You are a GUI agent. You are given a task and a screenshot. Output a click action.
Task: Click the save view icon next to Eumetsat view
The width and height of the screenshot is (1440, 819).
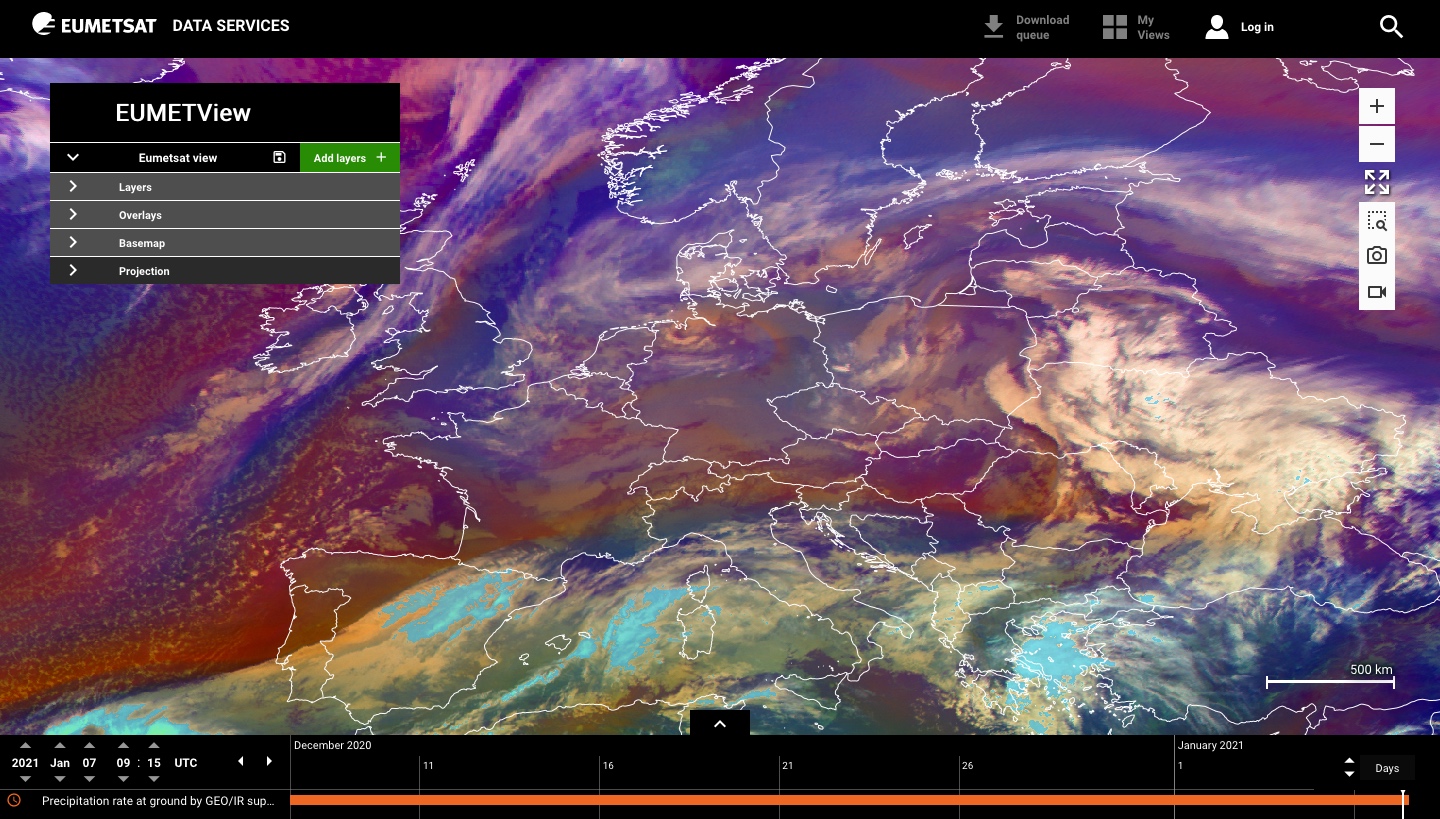click(x=279, y=157)
